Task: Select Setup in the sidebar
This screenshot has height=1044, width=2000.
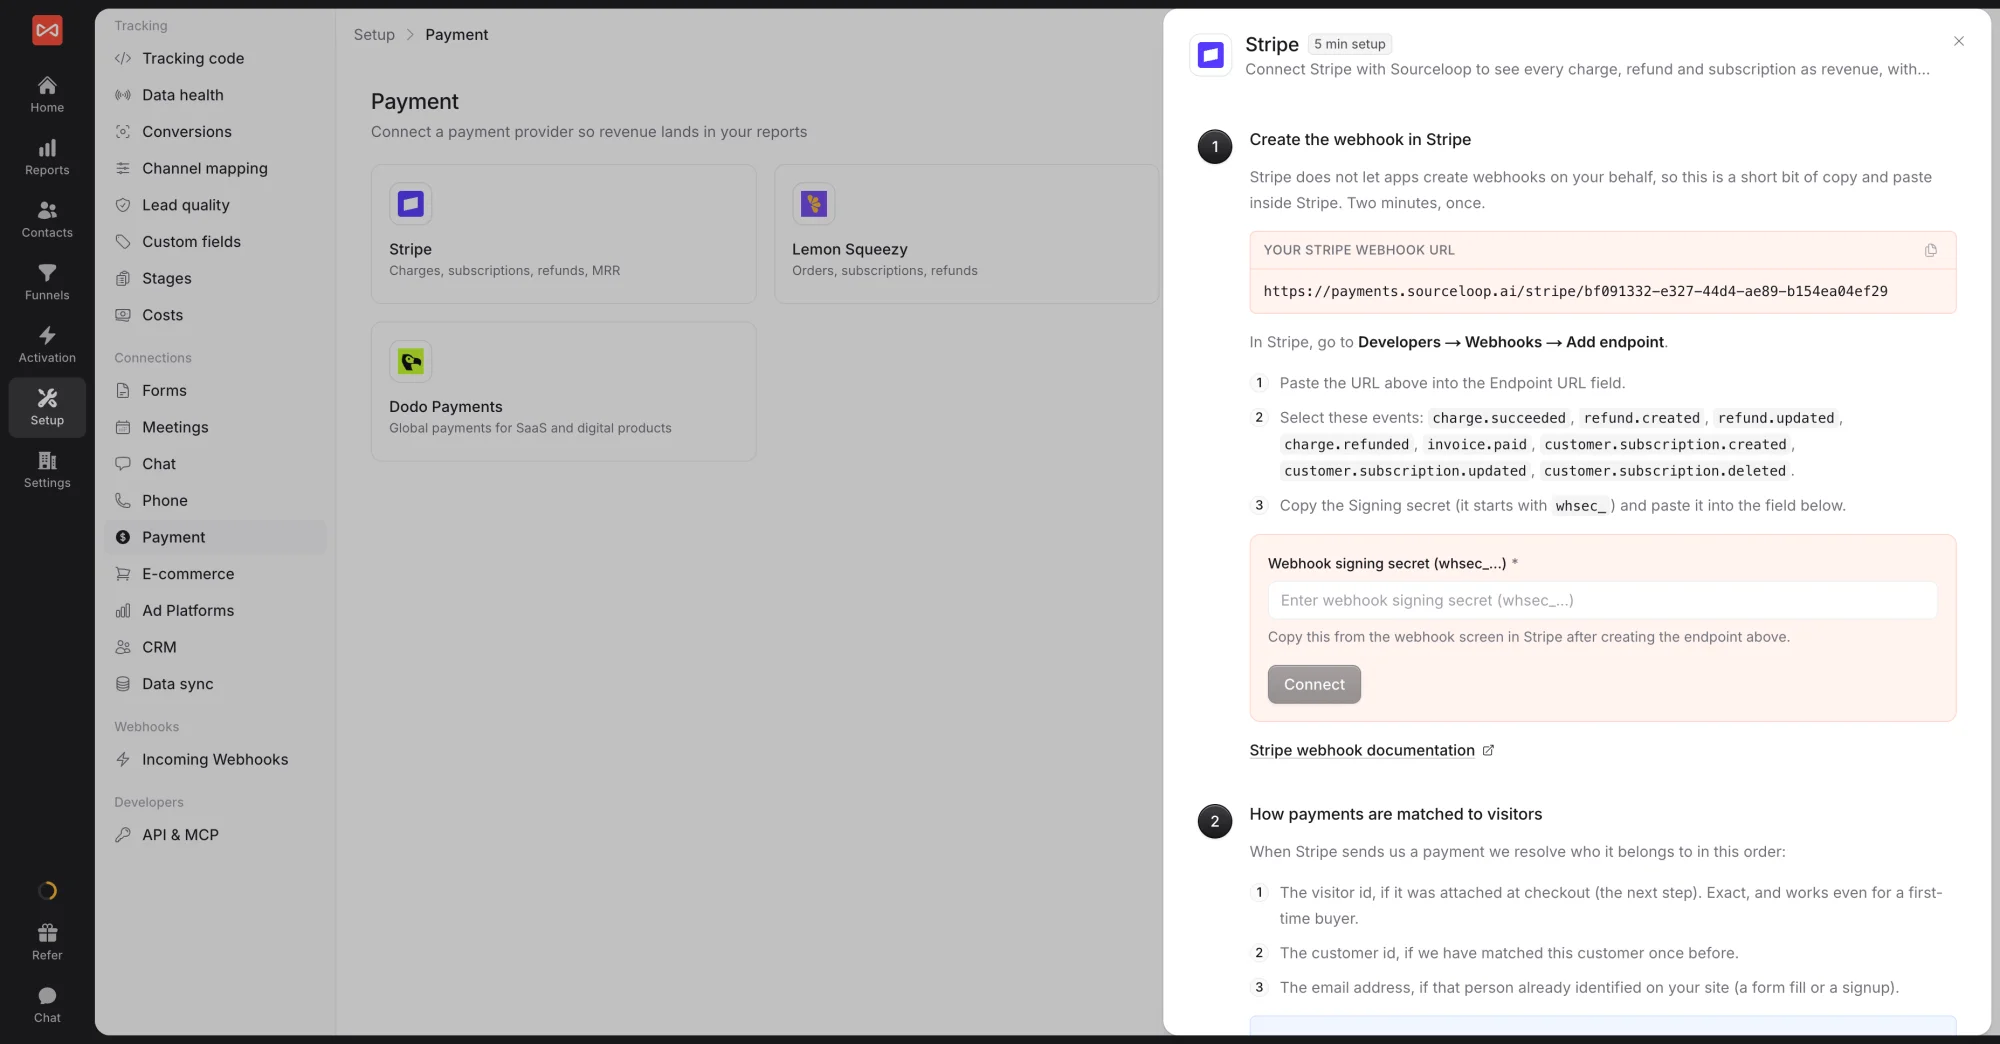Action: click(x=47, y=408)
